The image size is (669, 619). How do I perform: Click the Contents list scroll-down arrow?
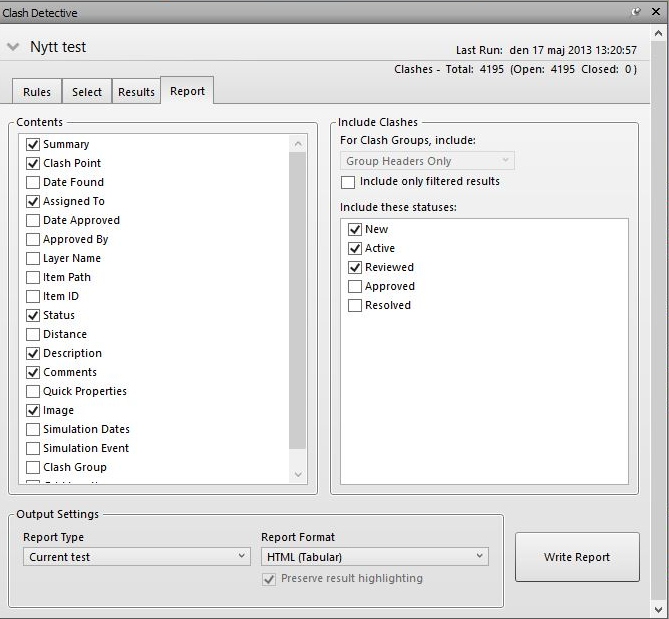[298, 474]
